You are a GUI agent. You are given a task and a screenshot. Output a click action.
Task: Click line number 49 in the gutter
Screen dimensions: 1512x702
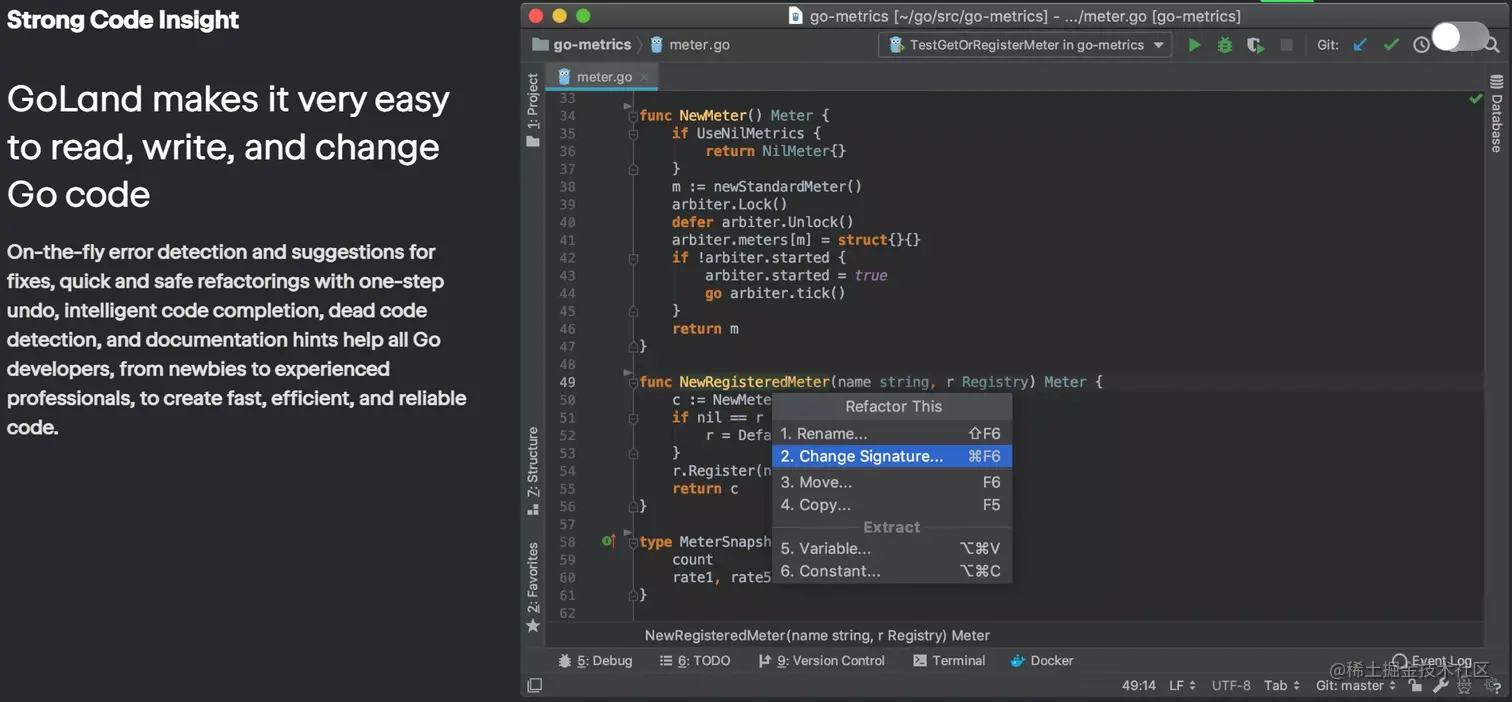(567, 382)
